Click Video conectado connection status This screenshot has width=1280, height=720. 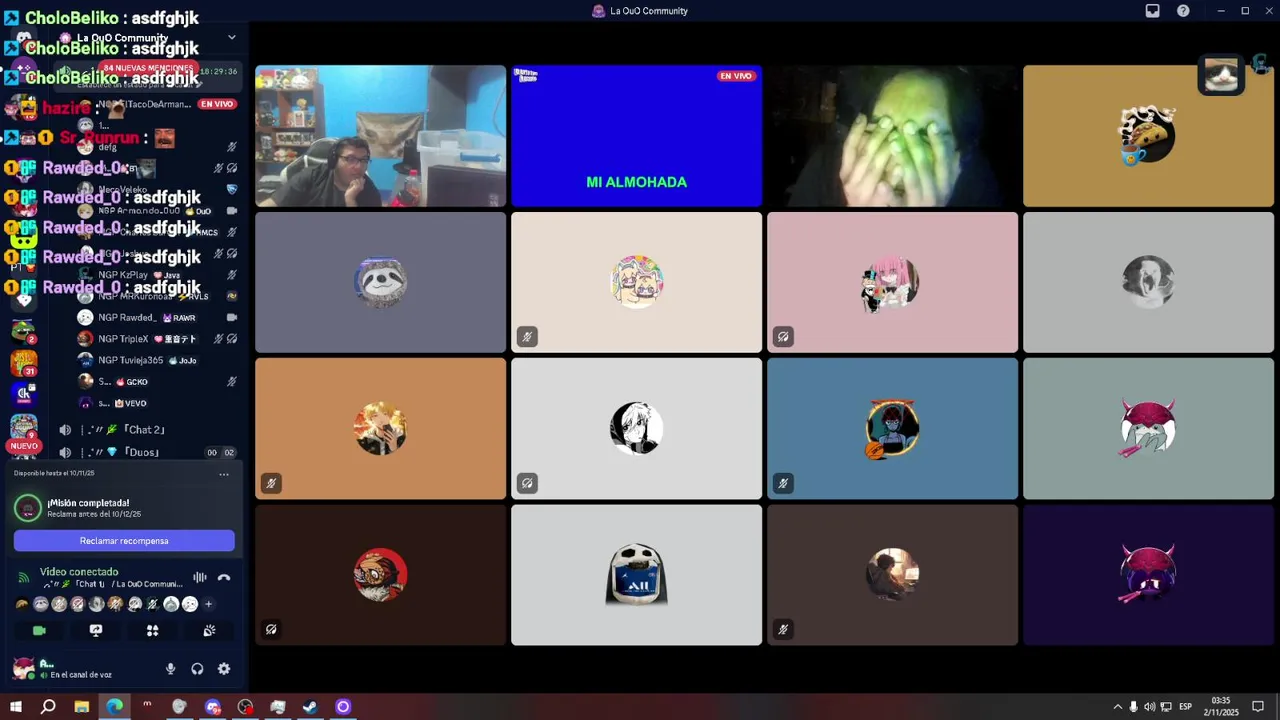[79, 572]
